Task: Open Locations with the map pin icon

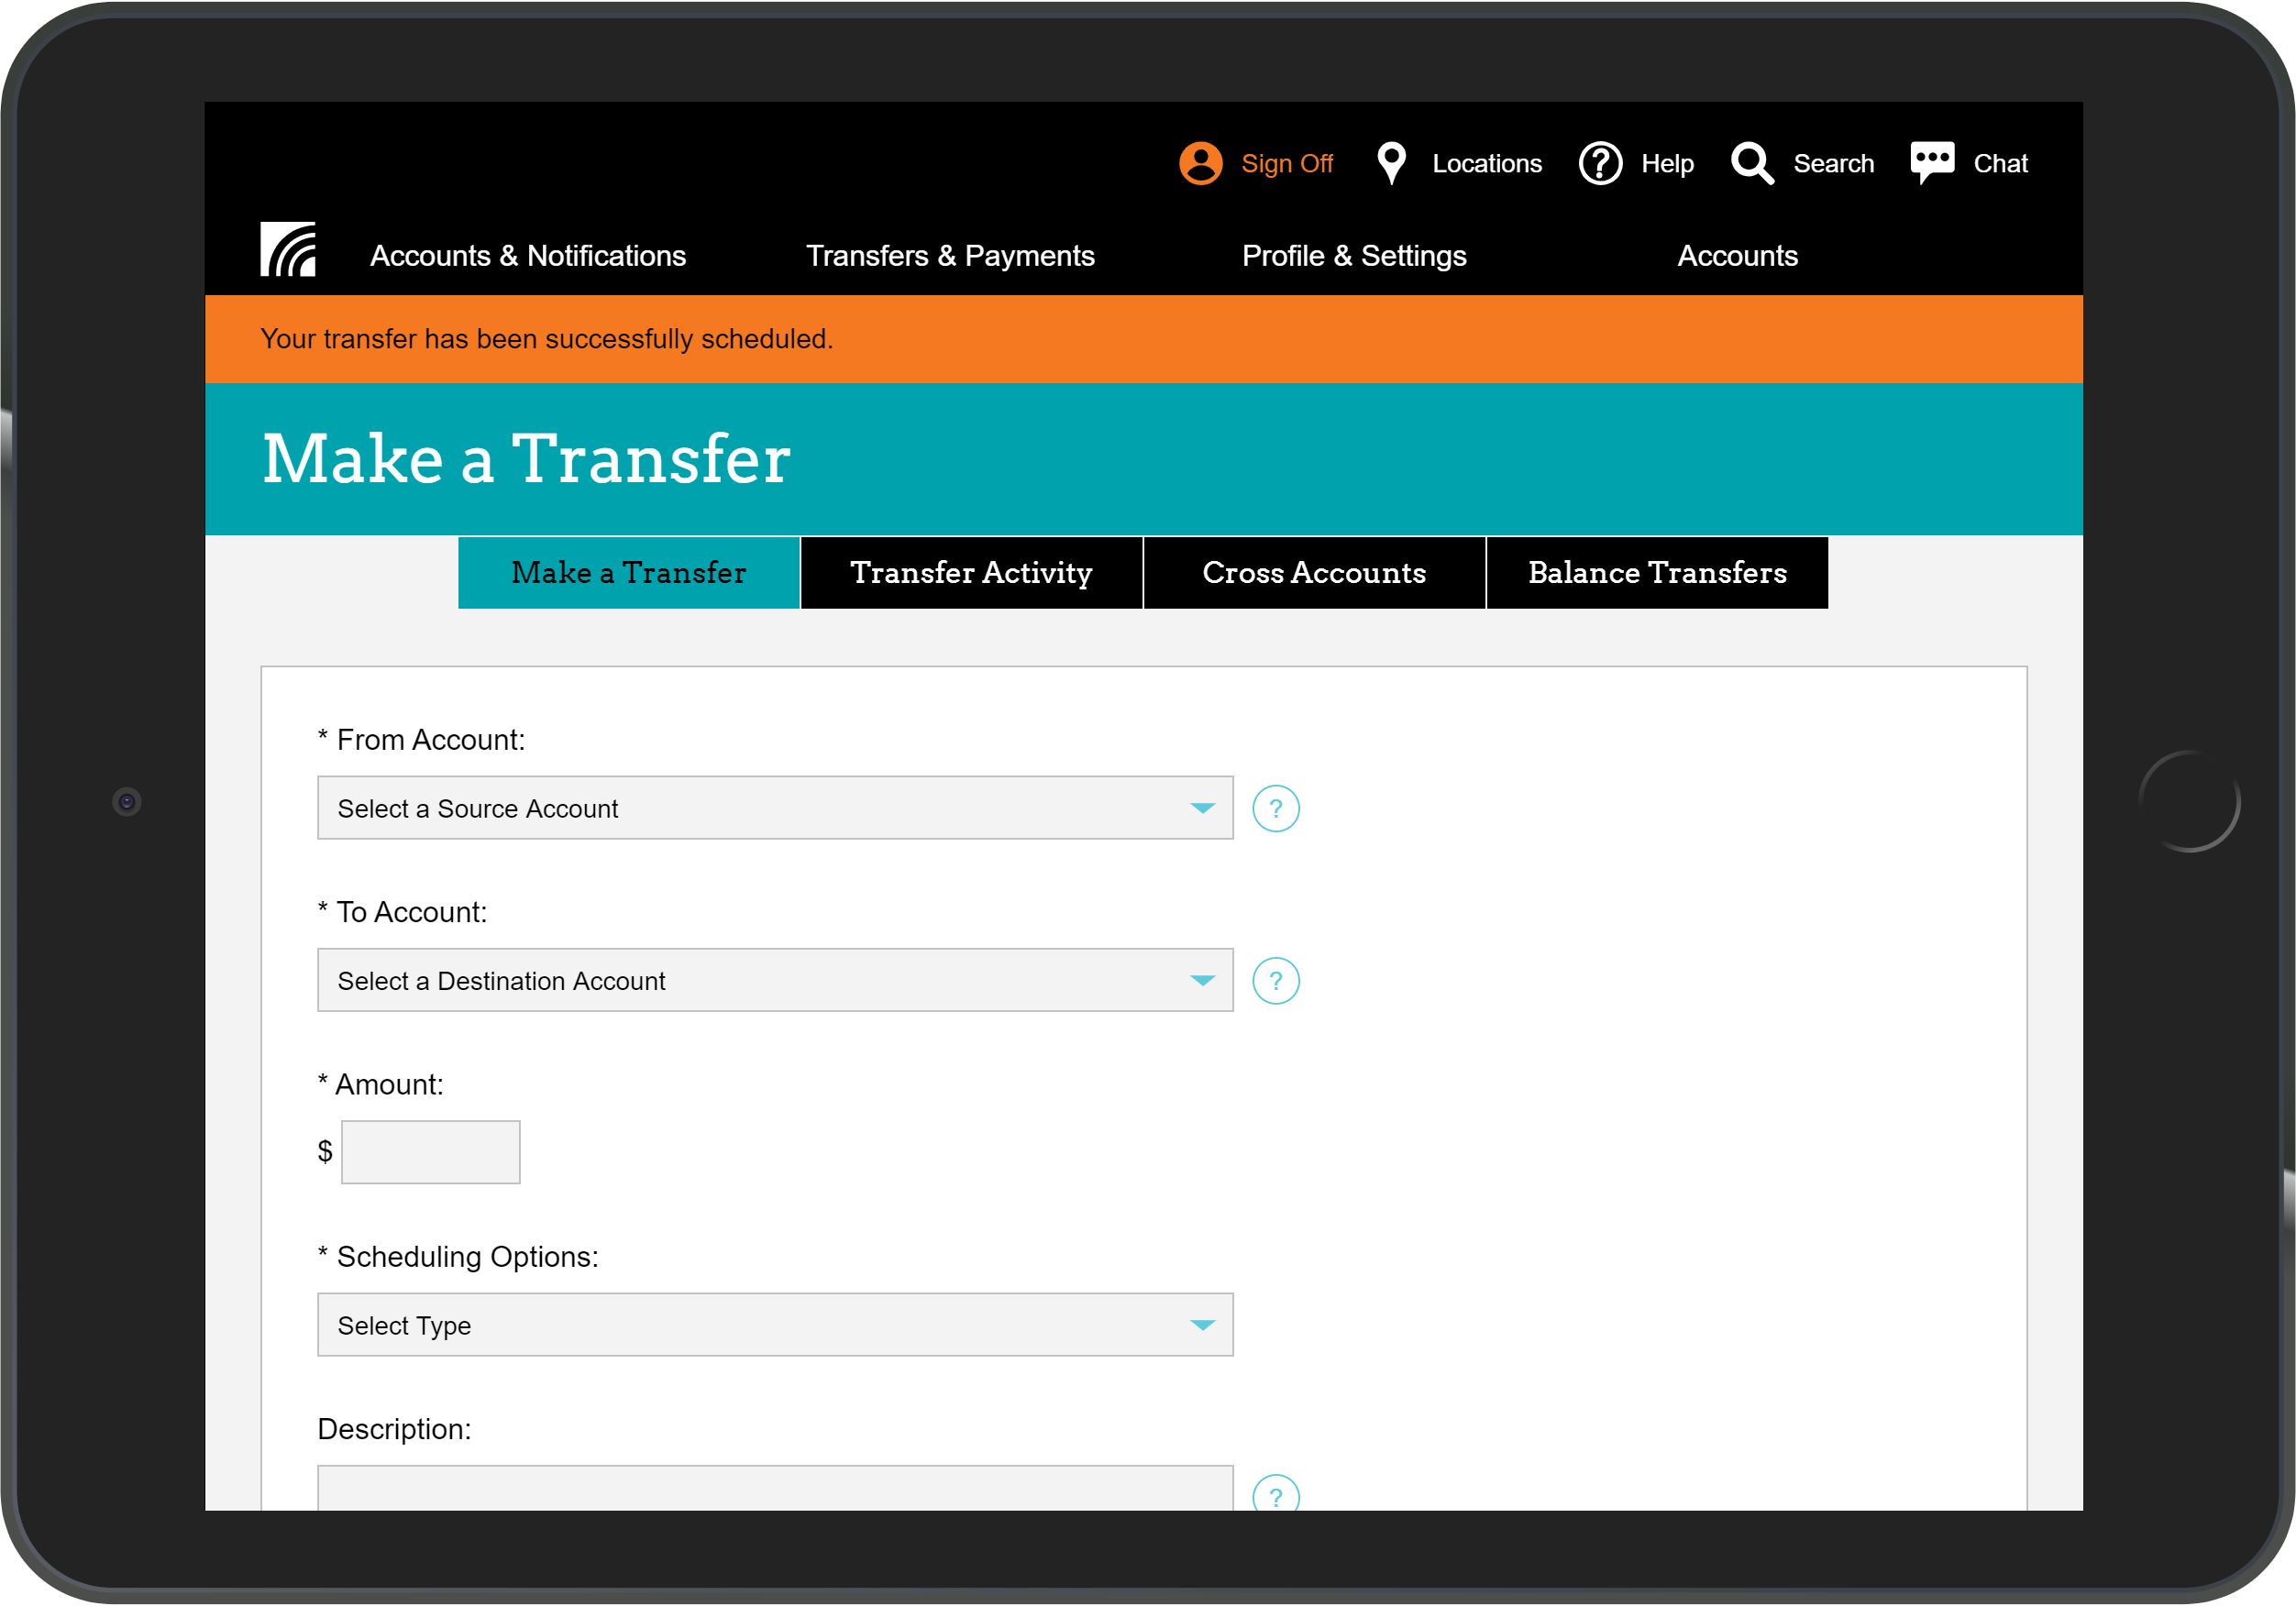Action: pyautogui.click(x=1390, y=162)
